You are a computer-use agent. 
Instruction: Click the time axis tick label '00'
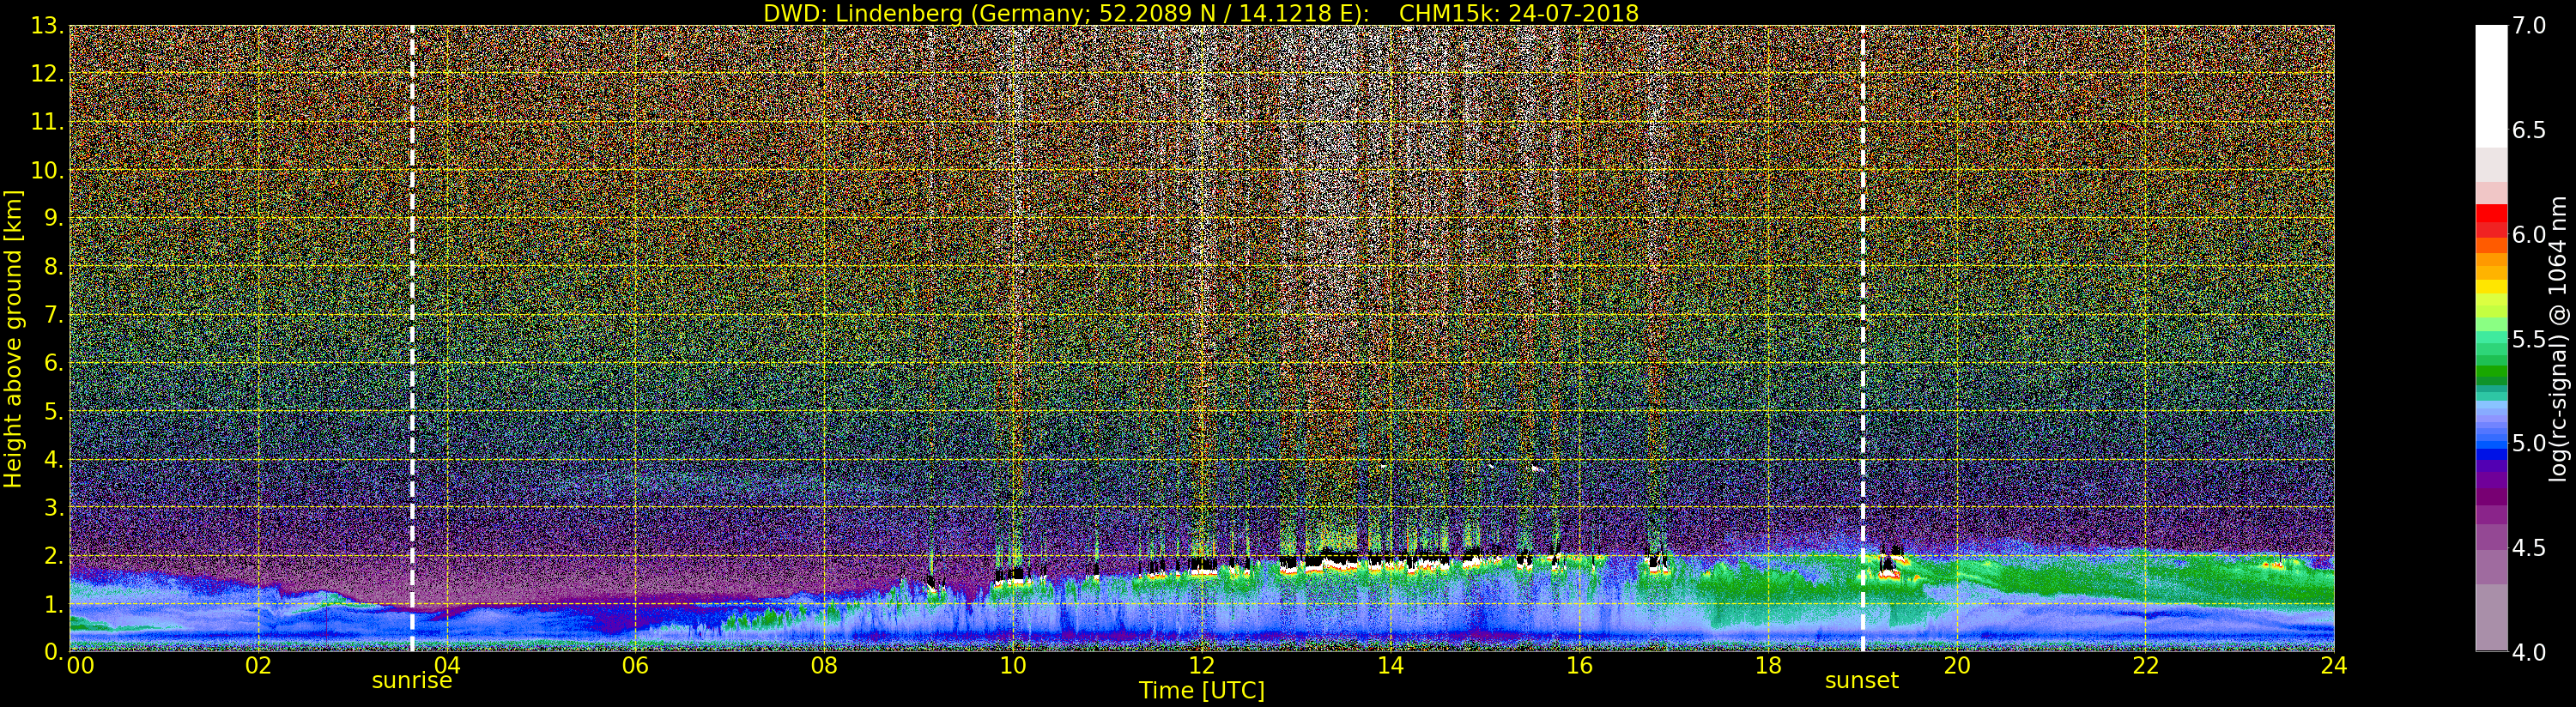(x=80, y=666)
